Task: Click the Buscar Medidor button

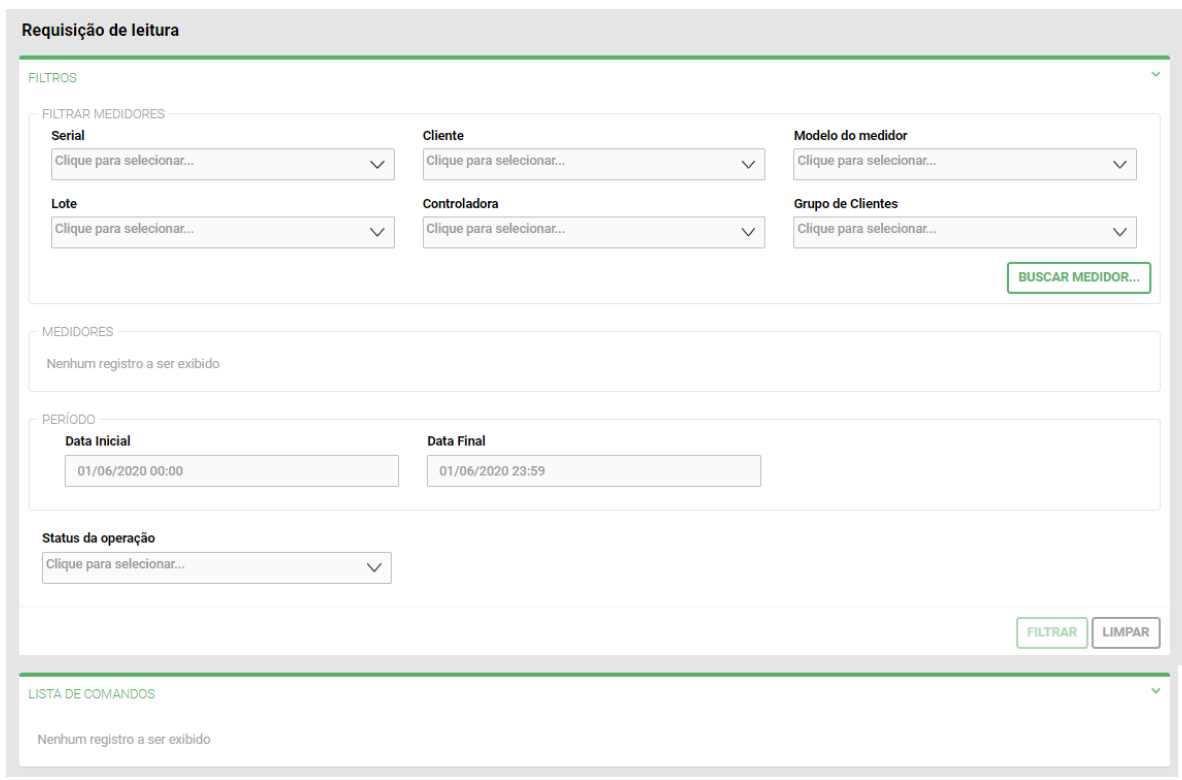Action: pos(1079,278)
